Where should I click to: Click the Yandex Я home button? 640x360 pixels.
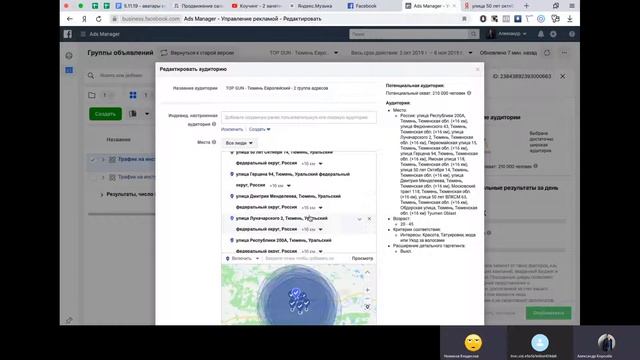pos(84,19)
